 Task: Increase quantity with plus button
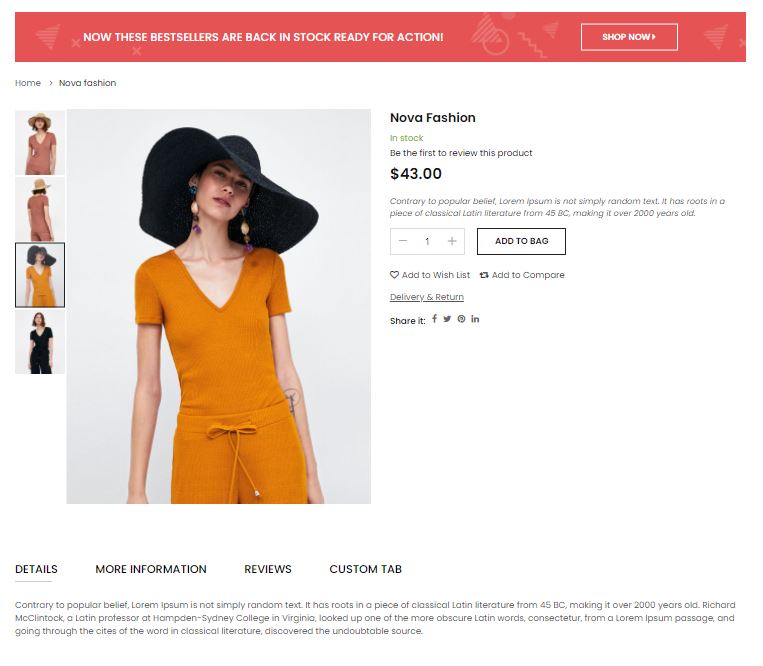pos(452,241)
